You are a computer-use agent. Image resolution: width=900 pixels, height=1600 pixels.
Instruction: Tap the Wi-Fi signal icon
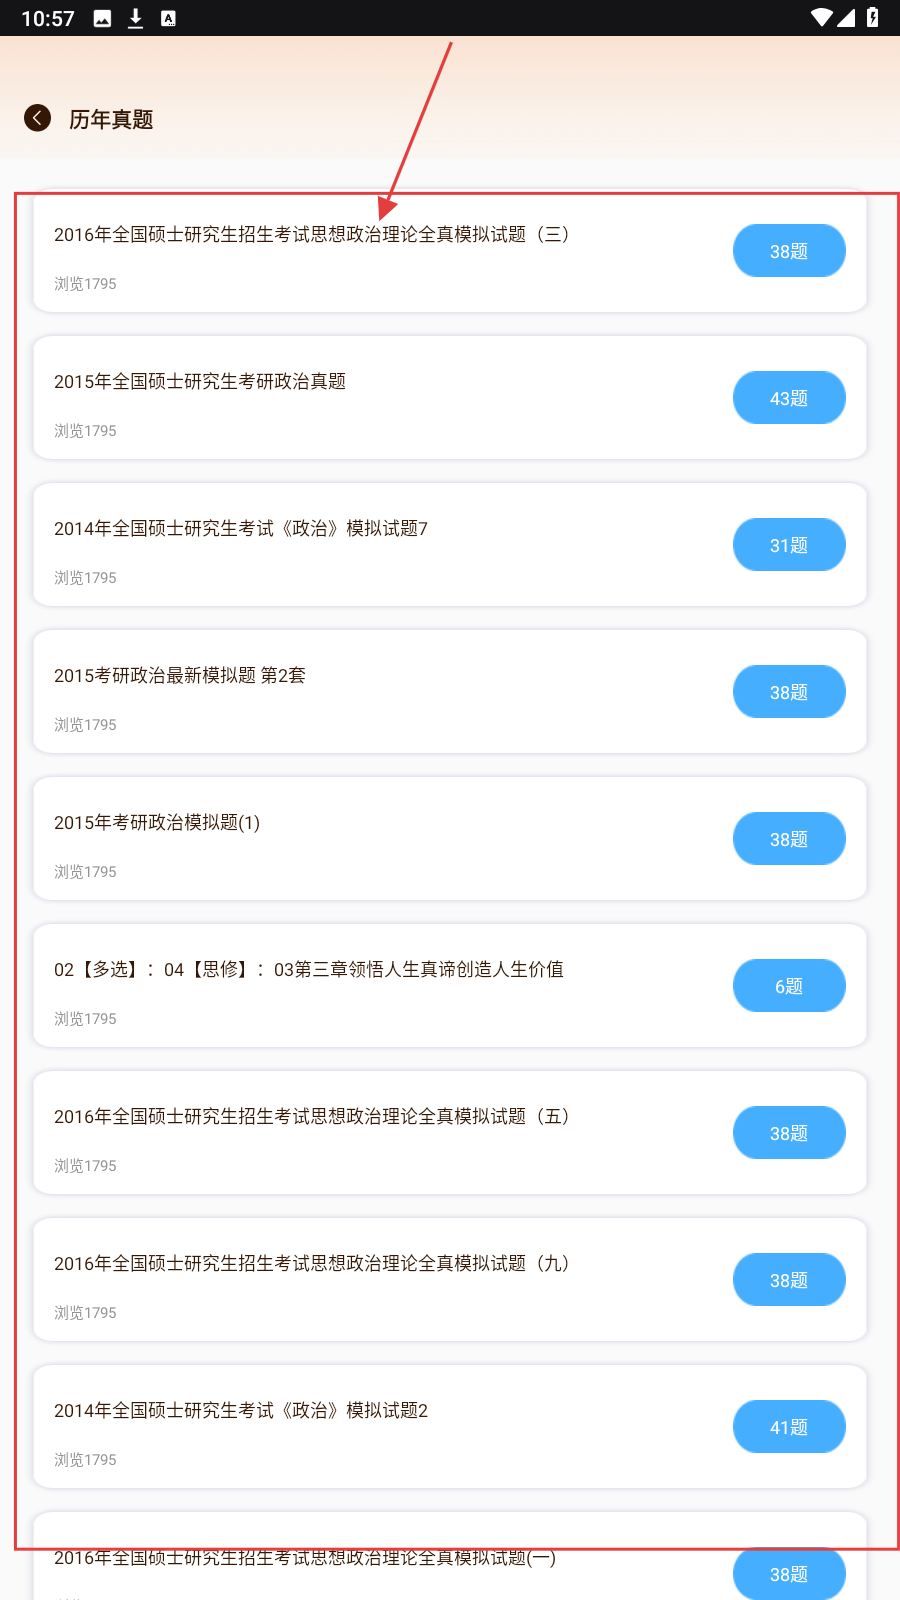tap(821, 17)
